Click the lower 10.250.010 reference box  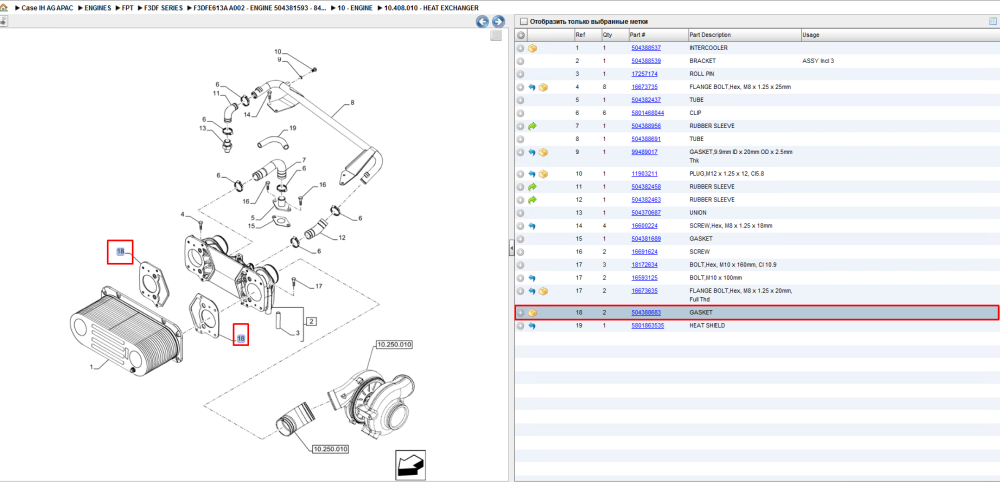(x=330, y=449)
